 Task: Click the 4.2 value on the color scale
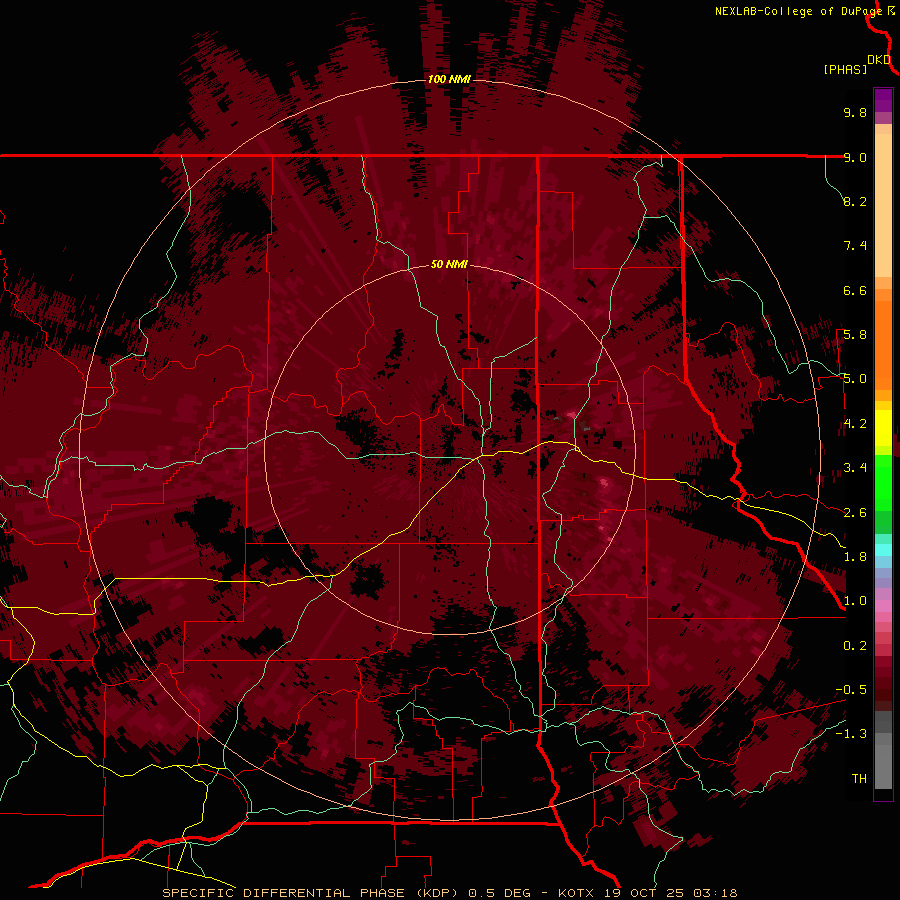click(x=855, y=424)
